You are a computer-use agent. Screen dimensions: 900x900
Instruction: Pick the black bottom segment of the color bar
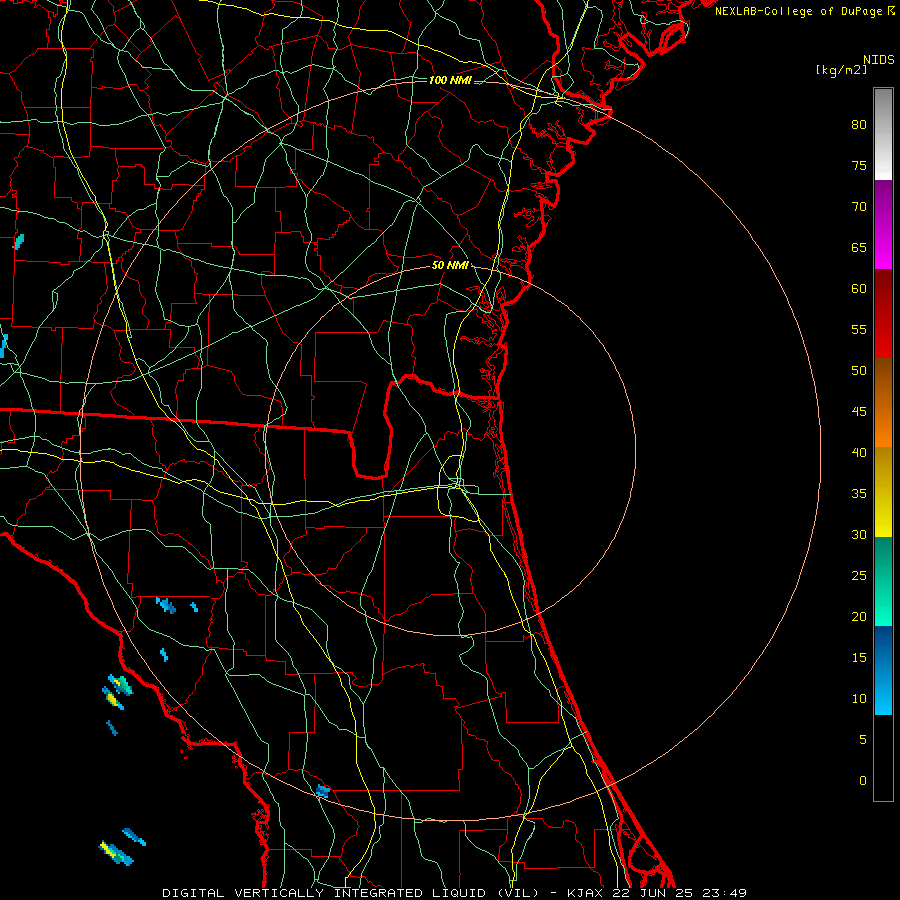(x=883, y=757)
